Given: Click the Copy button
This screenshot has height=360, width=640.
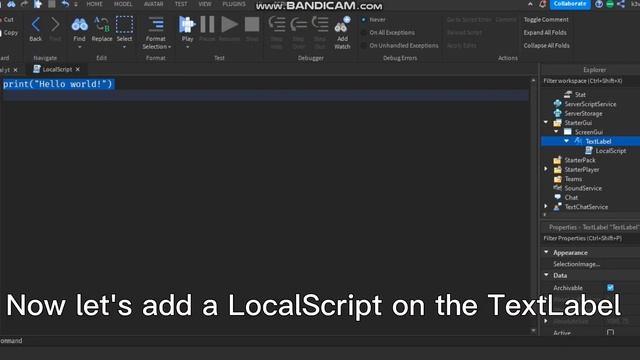Looking at the screenshot, I should coord(10,33).
